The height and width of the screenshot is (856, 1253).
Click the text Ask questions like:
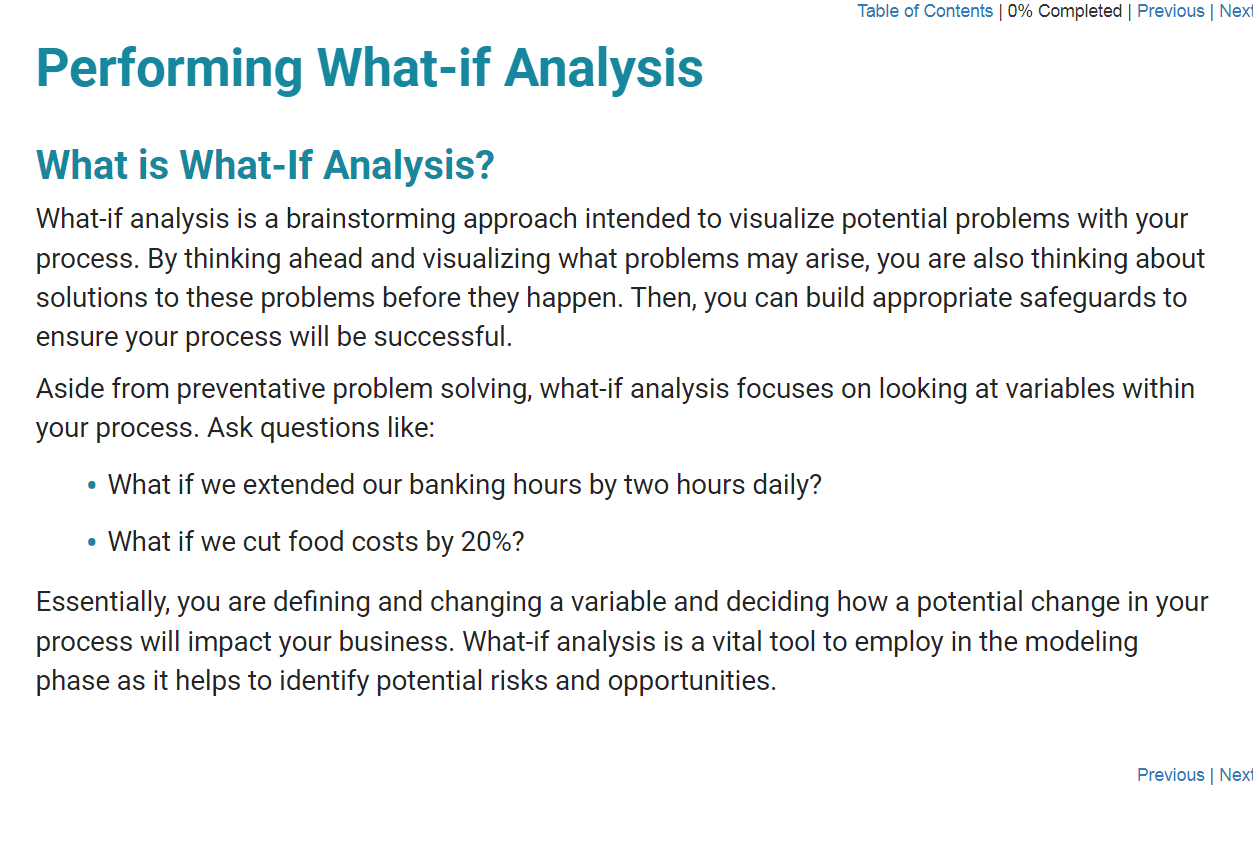[321, 429]
